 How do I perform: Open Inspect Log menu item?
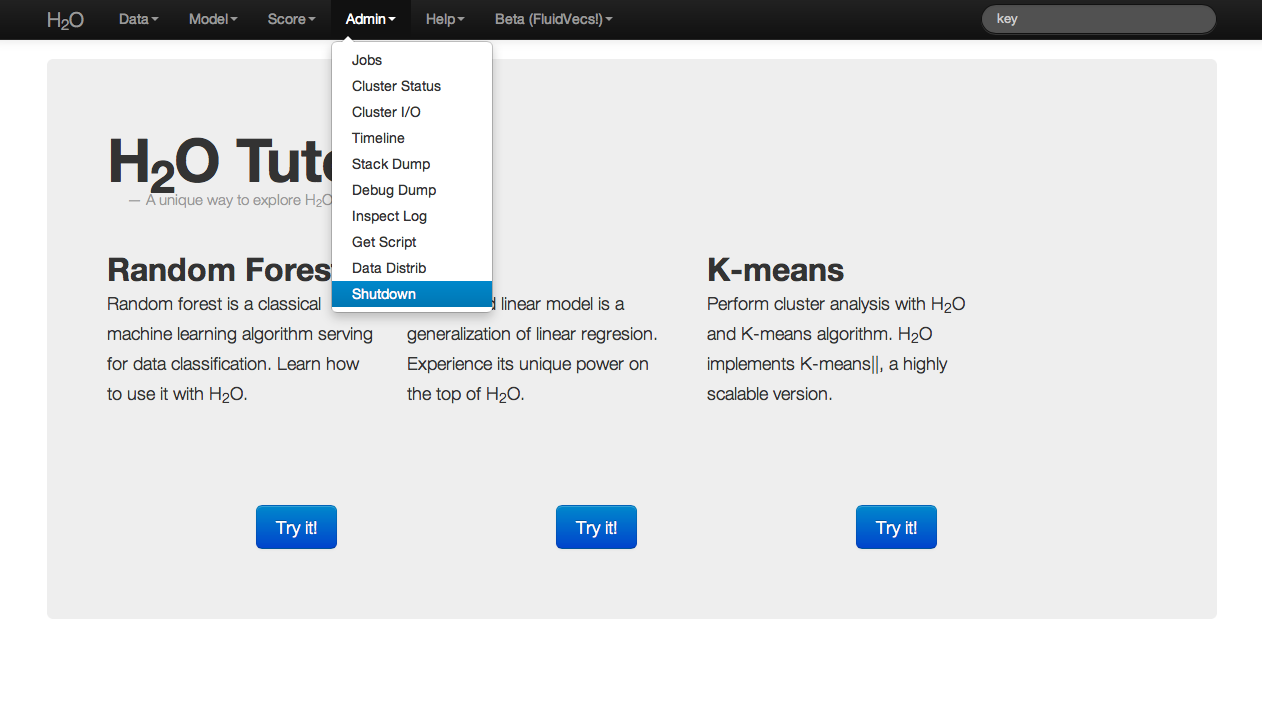coord(412,216)
